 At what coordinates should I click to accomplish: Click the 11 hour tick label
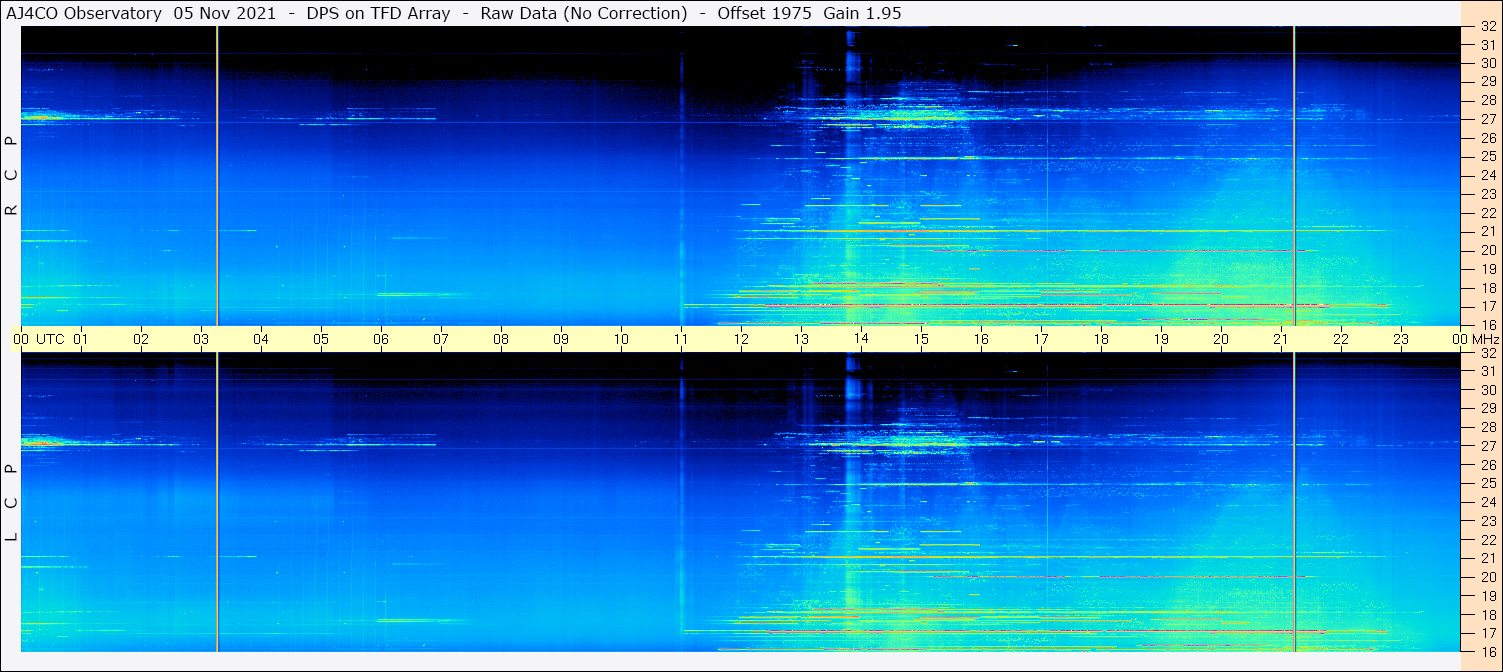point(681,339)
